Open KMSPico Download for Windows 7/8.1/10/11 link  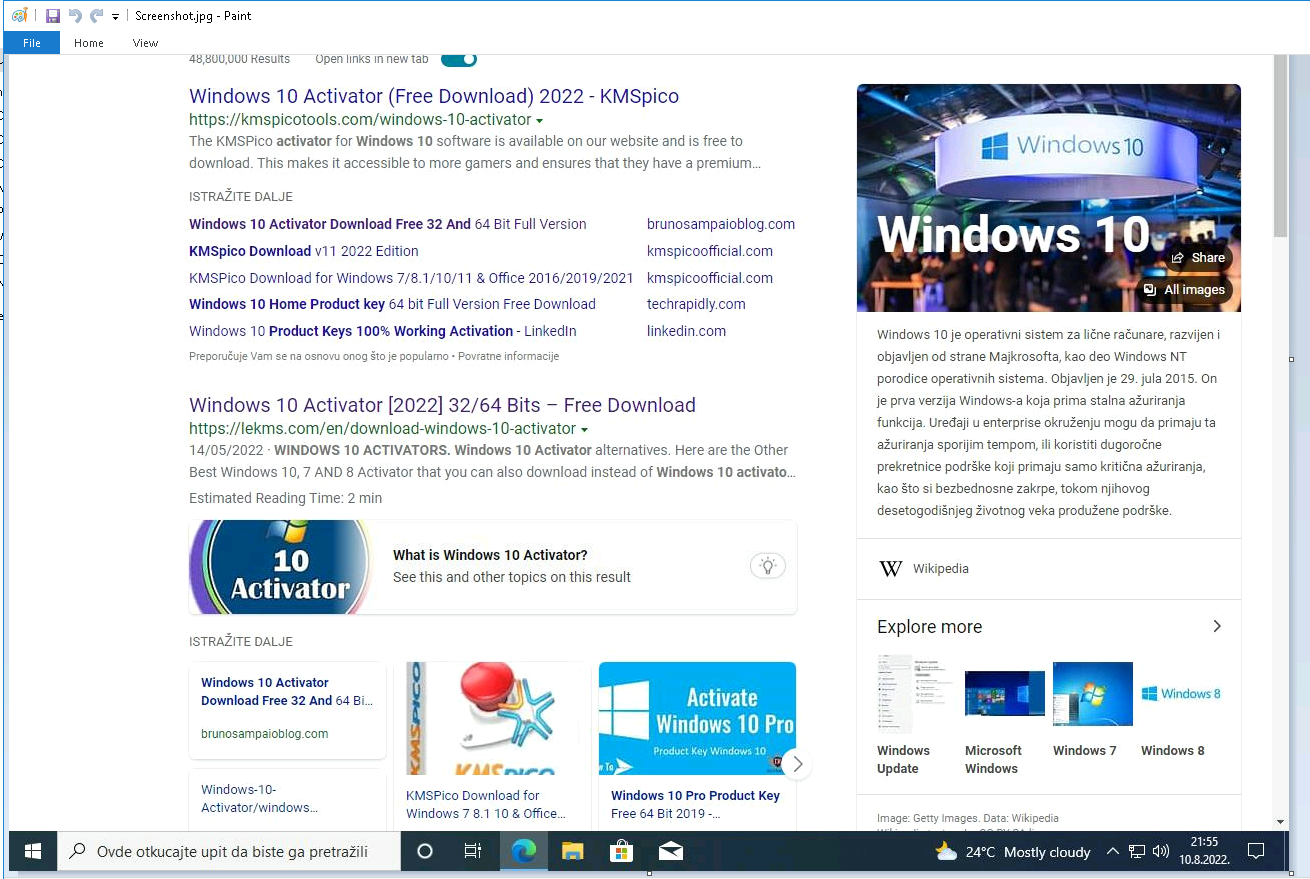(x=411, y=278)
